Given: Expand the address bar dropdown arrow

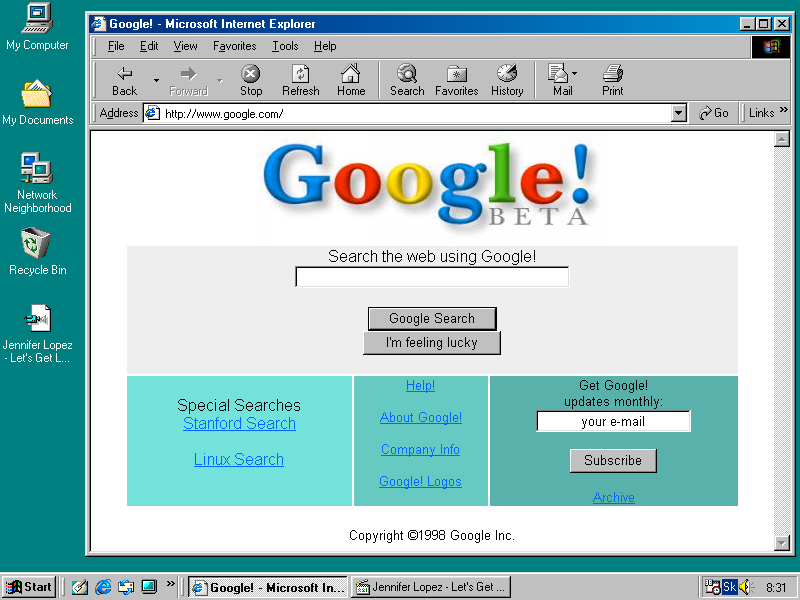Looking at the screenshot, I should (679, 114).
